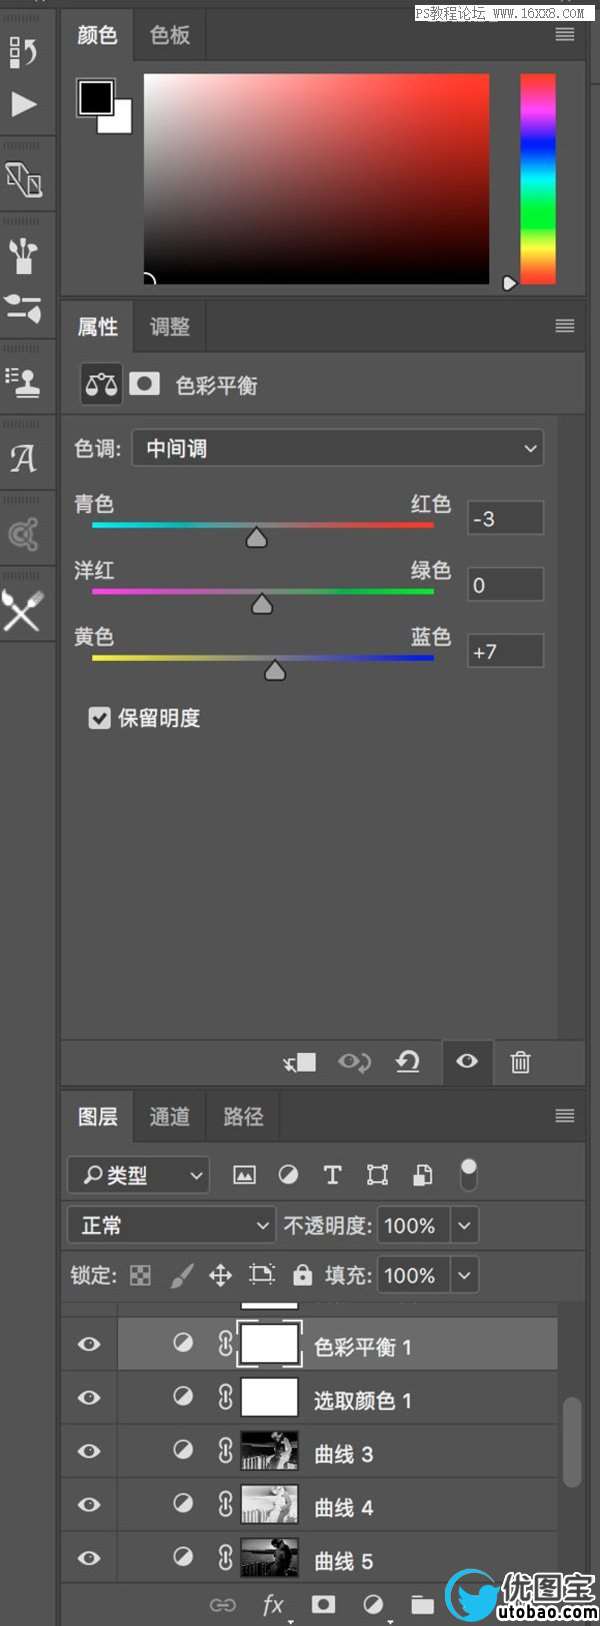The height and width of the screenshot is (1626, 600).
Task: Click the trash icon in Properties panel
Action: (x=520, y=1062)
